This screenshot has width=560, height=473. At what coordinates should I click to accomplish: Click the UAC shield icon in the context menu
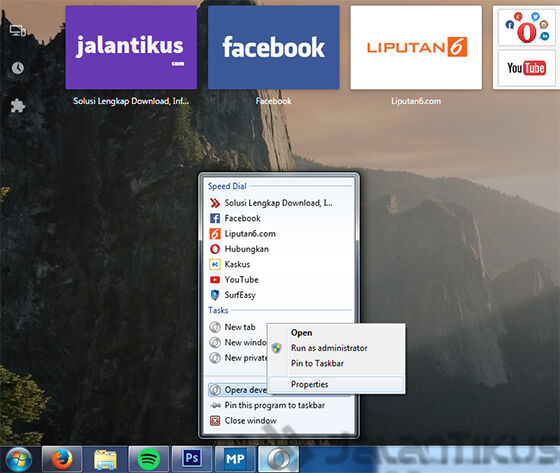276,348
